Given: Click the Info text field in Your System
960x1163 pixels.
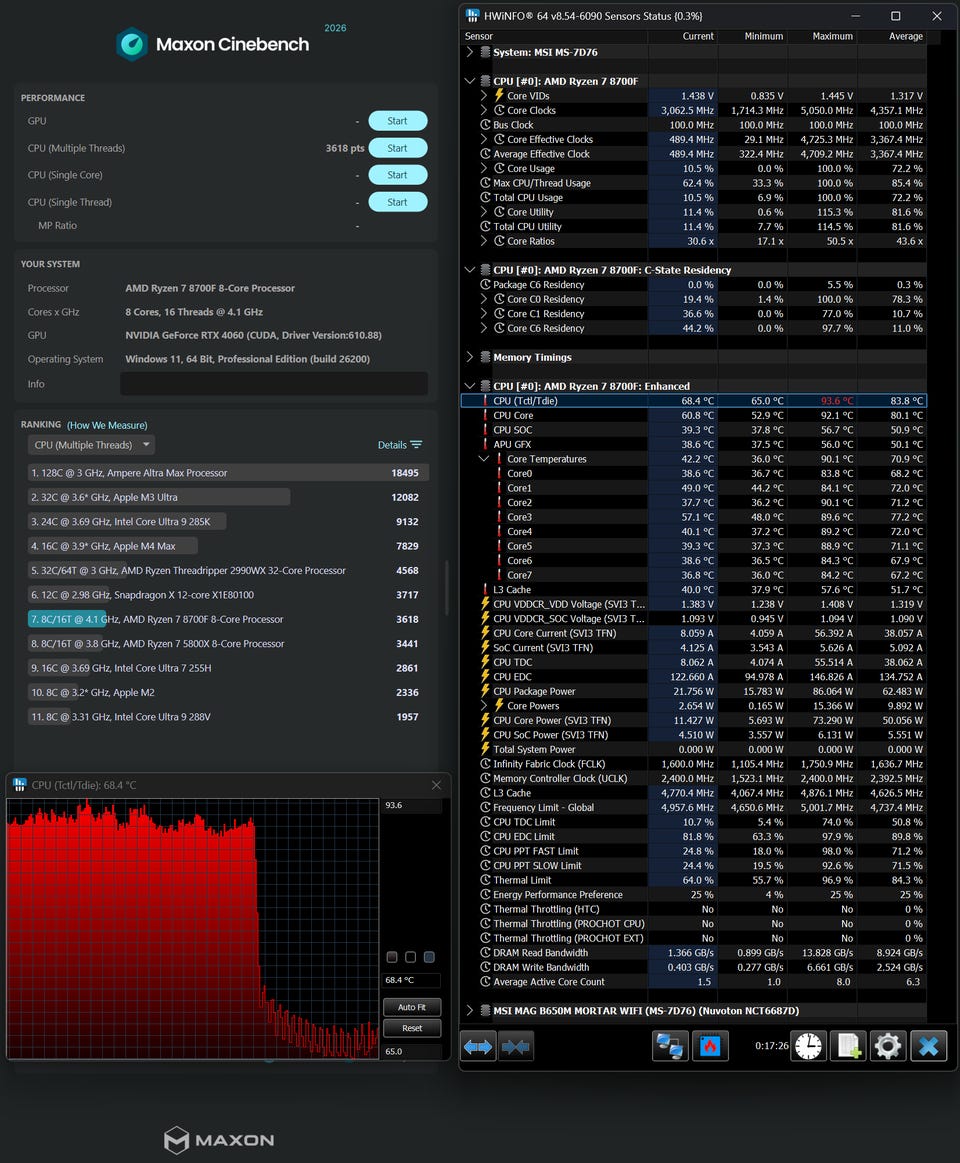Looking at the screenshot, I should point(274,383).
